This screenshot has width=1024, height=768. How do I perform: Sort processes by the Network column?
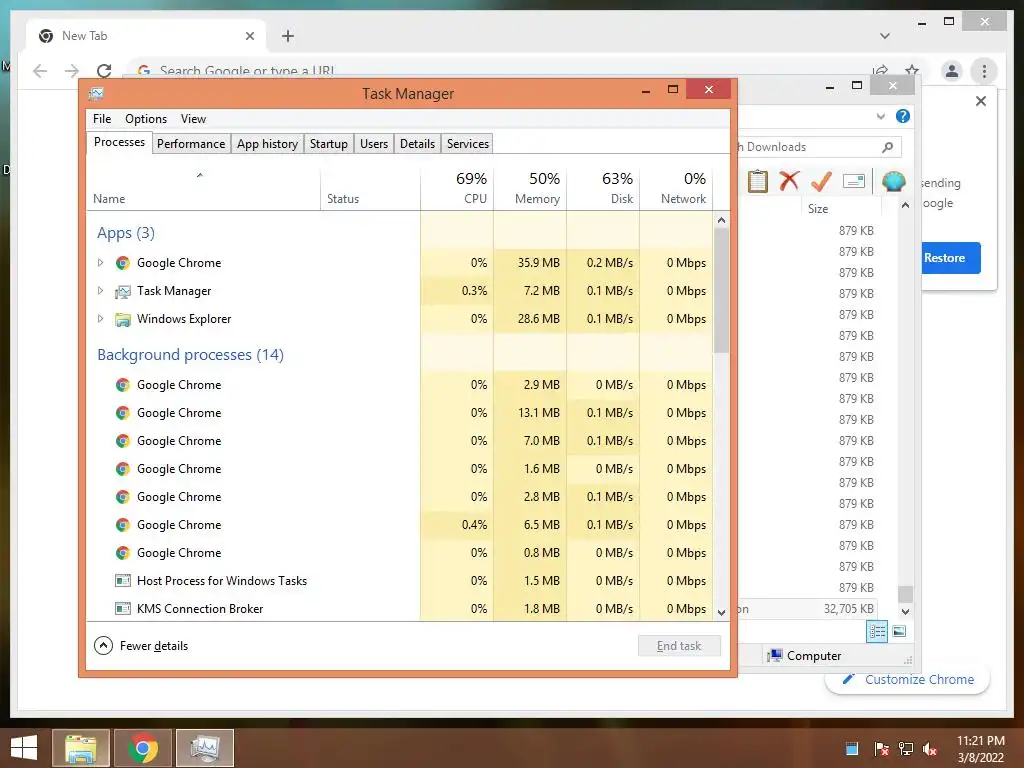[677, 188]
